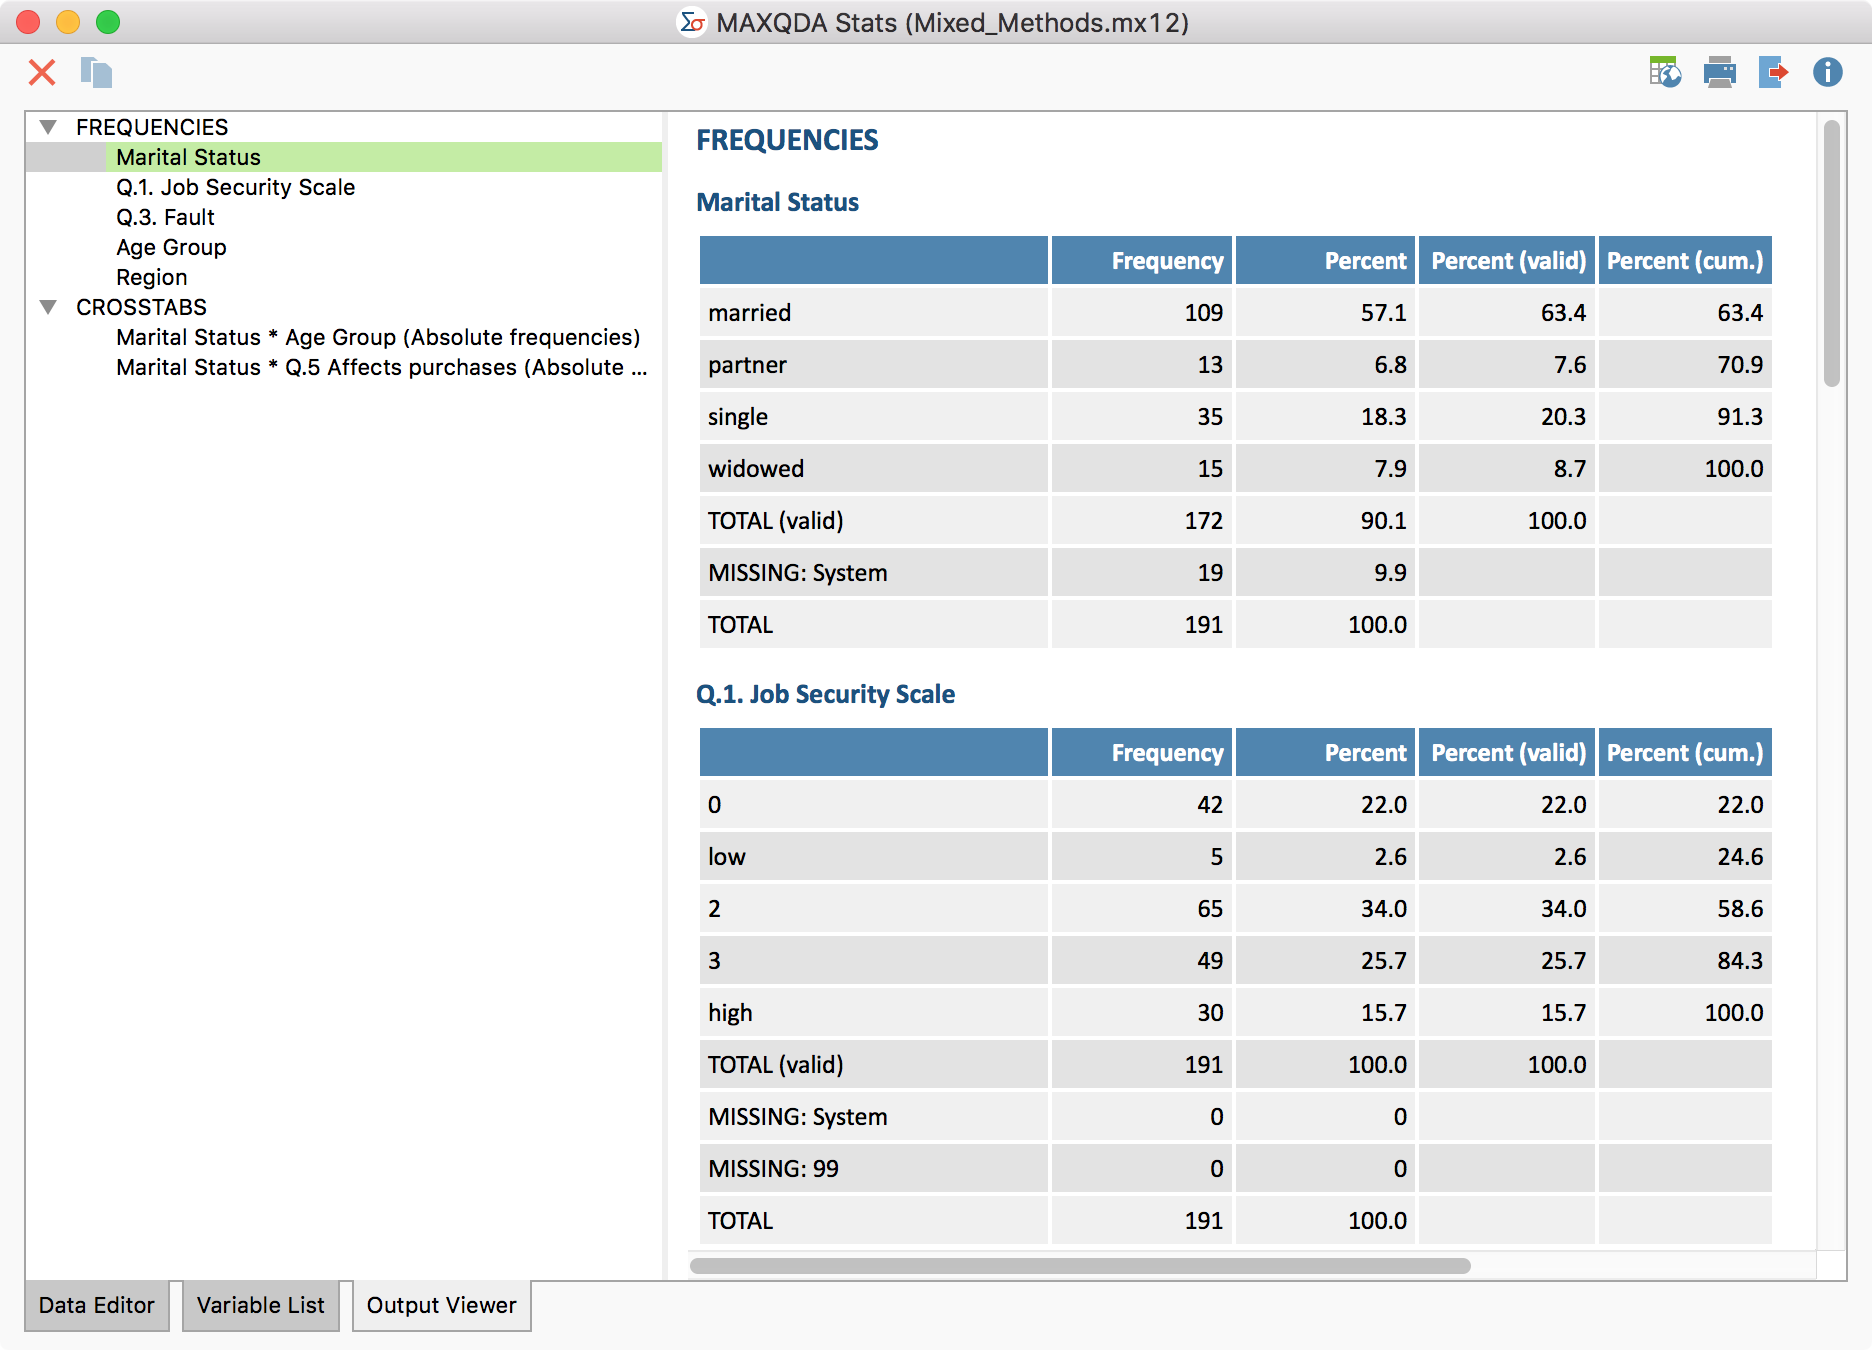The image size is (1872, 1350).
Task: Click the widowed cumulative value 100.0
Action: 1734,469
